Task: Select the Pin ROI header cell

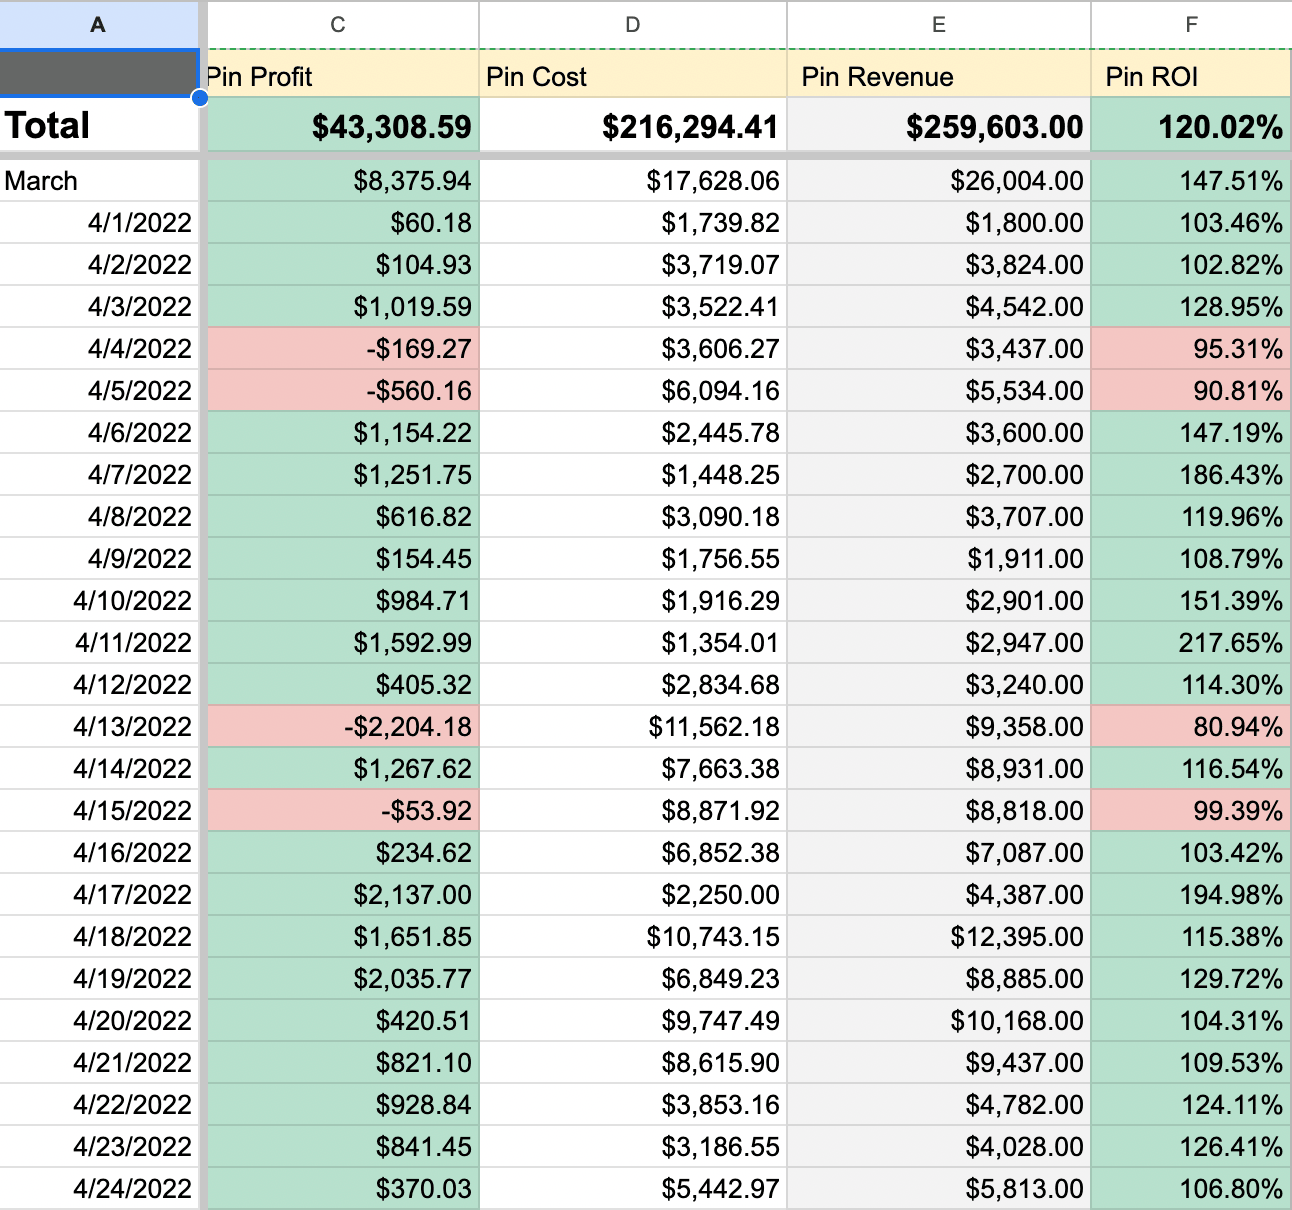Action: point(1190,77)
